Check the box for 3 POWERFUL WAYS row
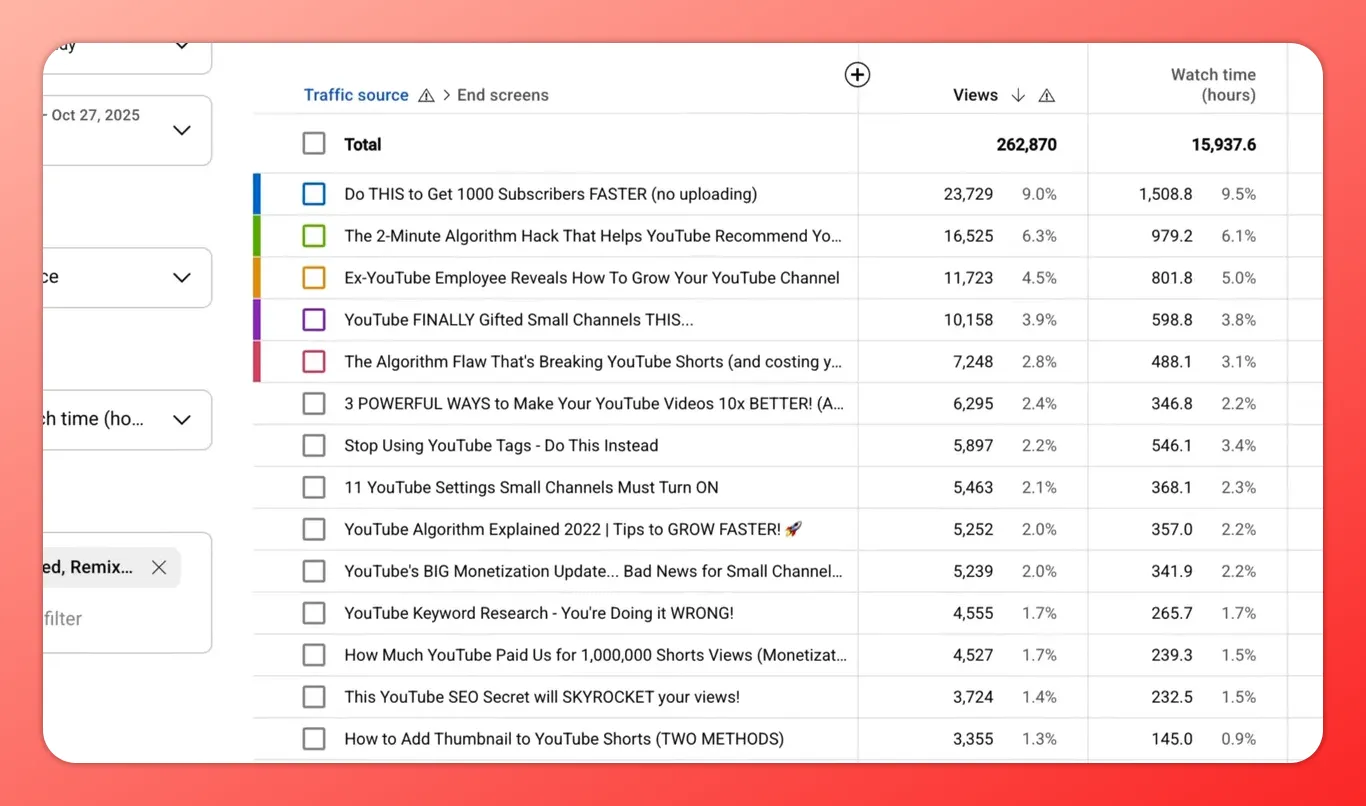 coord(314,403)
